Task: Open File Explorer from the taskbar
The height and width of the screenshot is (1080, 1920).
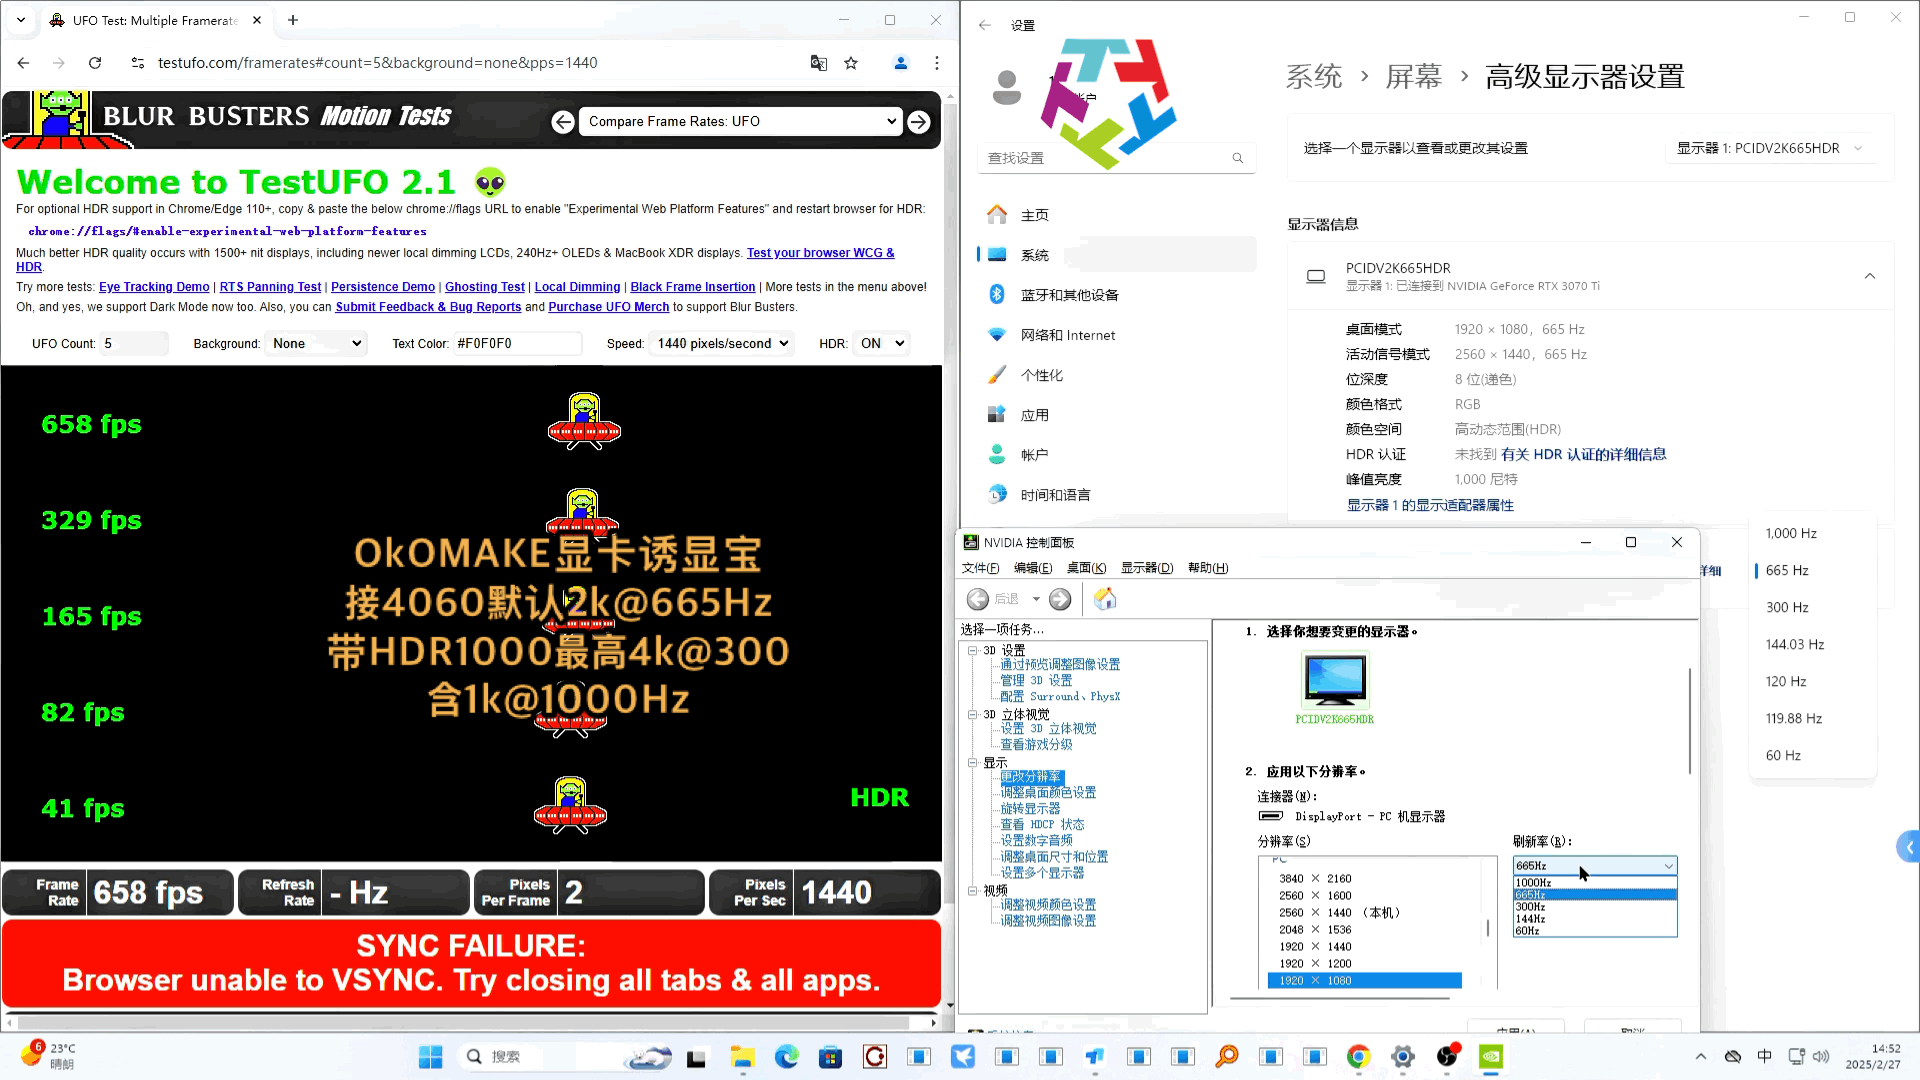Action: (742, 1057)
